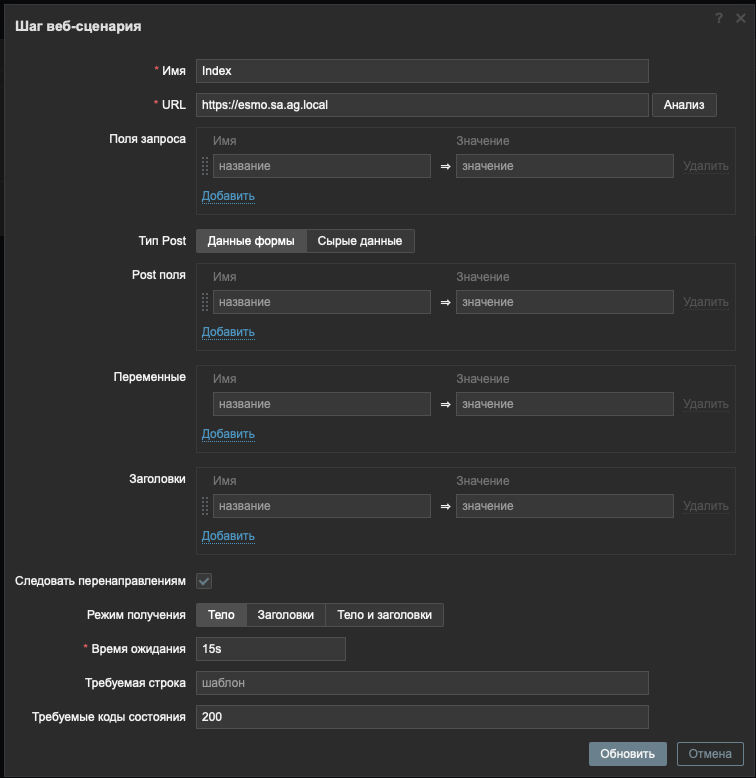Click the 'Обновить' button
This screenshot has width=756, height=778.
tap(627, 754)
